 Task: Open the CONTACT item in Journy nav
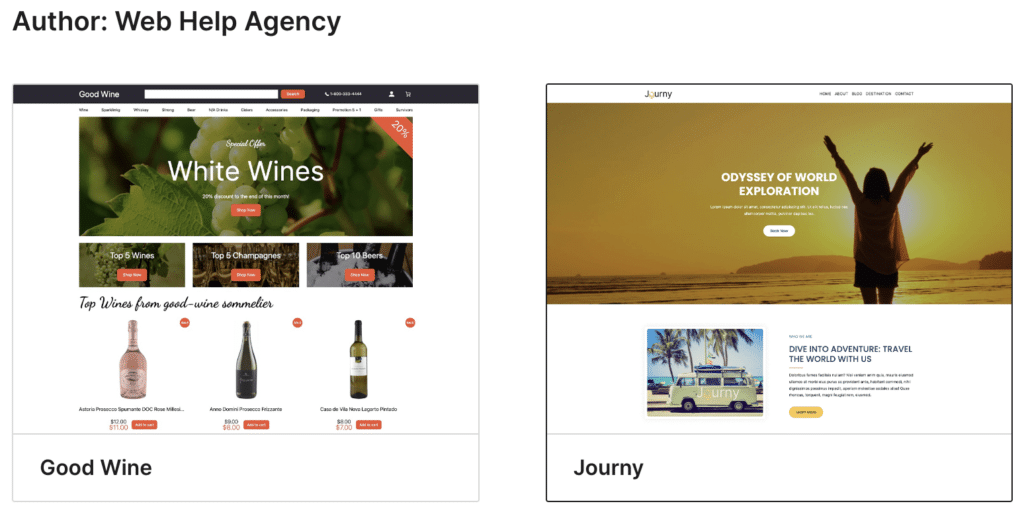tap(904, 94)
